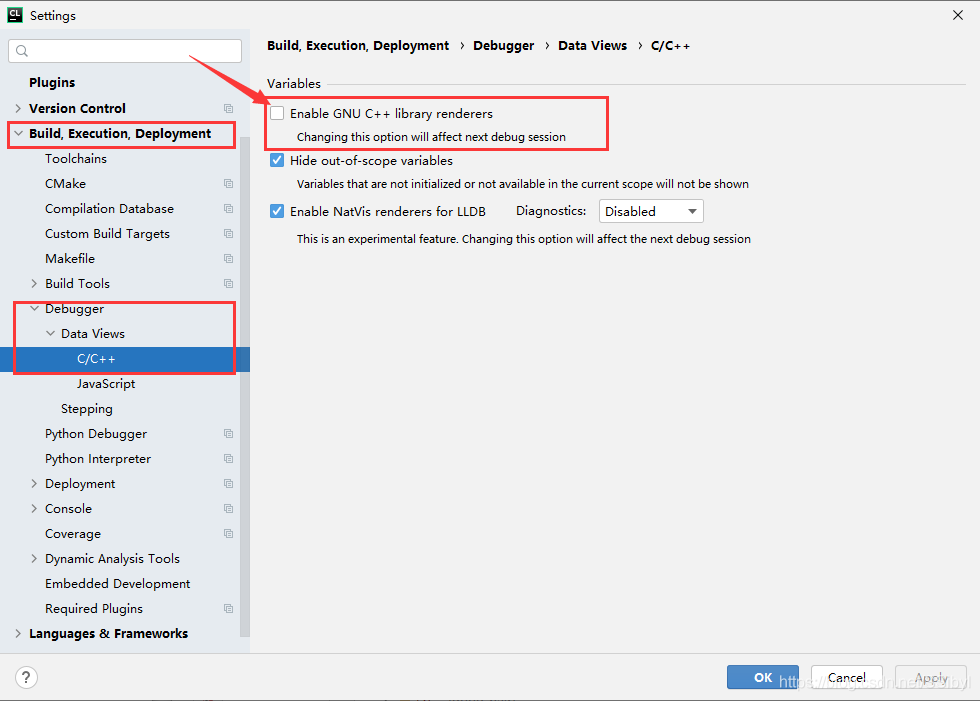980x701 pixels.
Task: Click the project-level icon beside Coverage
Action: pos(229,534)
